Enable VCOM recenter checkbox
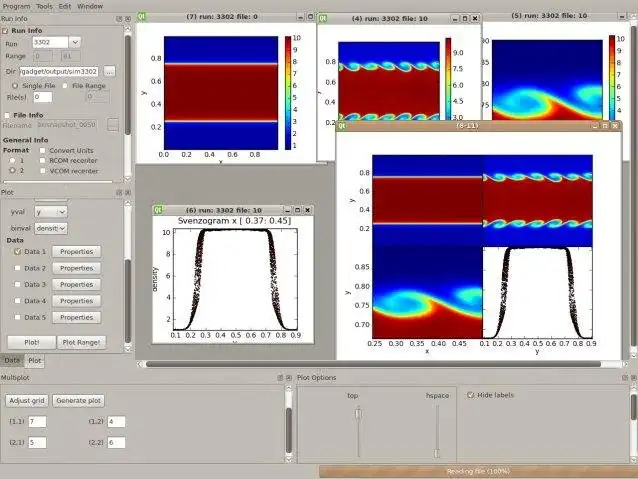This screenshot has height=479, width=638. tap(42, 171)
